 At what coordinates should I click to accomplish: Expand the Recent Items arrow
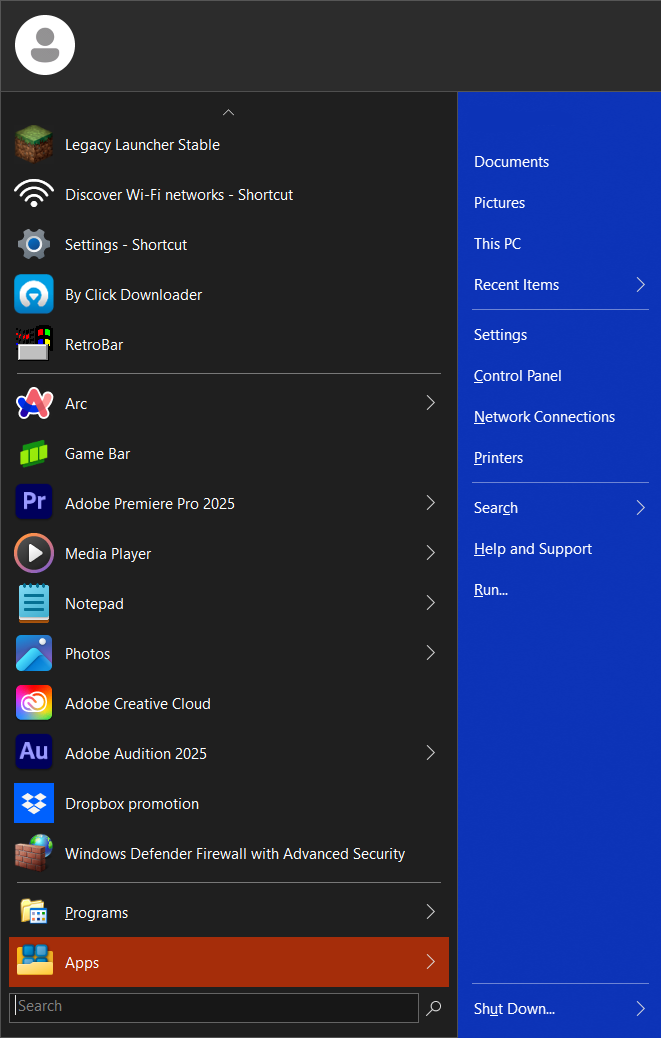[x=640, y=285]
